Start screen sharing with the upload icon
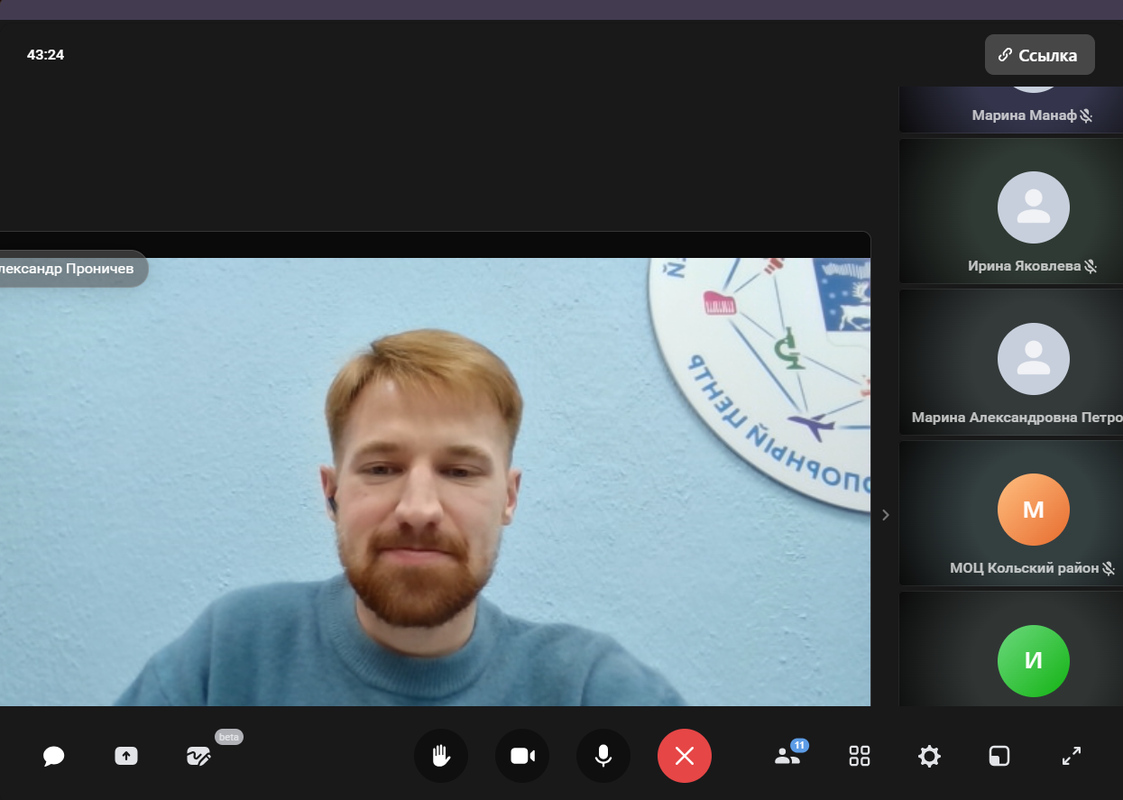1123x800 pixels. click(x=126, y=756)
